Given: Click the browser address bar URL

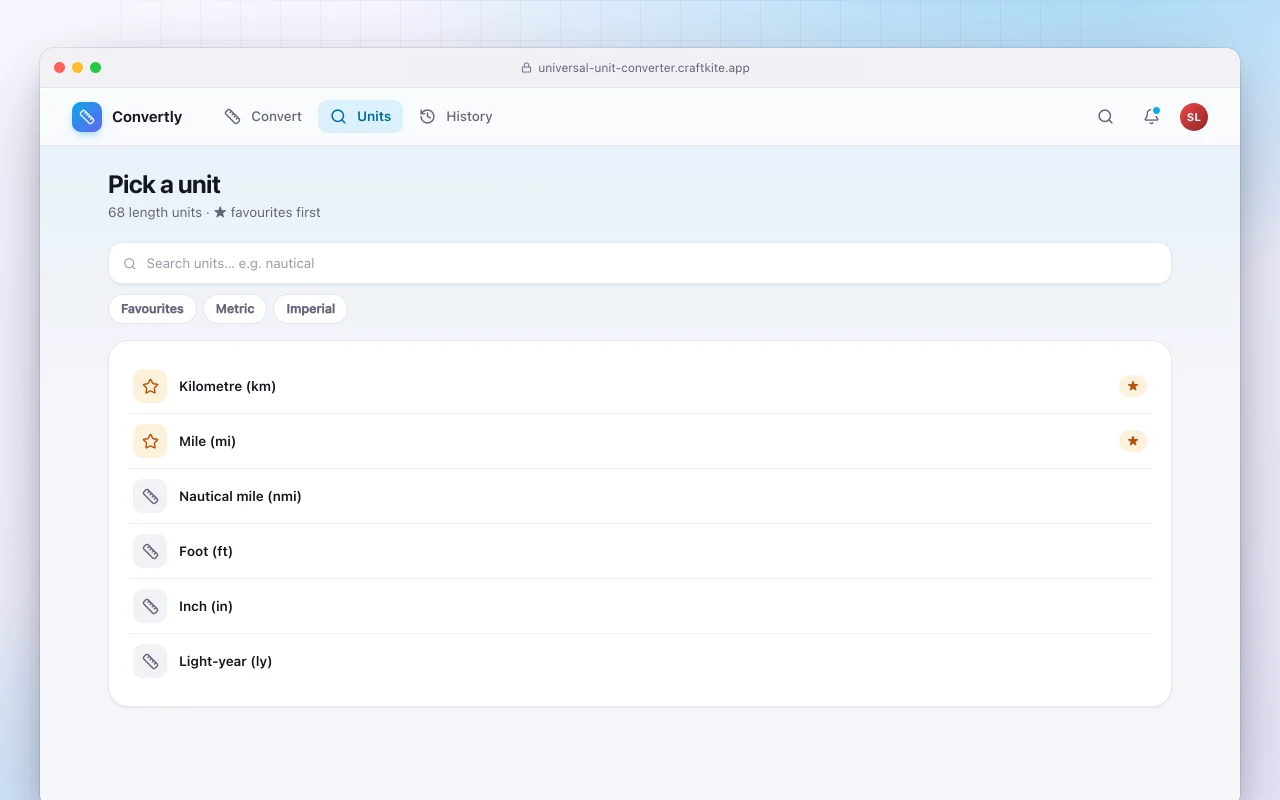Looking at the screenshot, I should [644, 68].
